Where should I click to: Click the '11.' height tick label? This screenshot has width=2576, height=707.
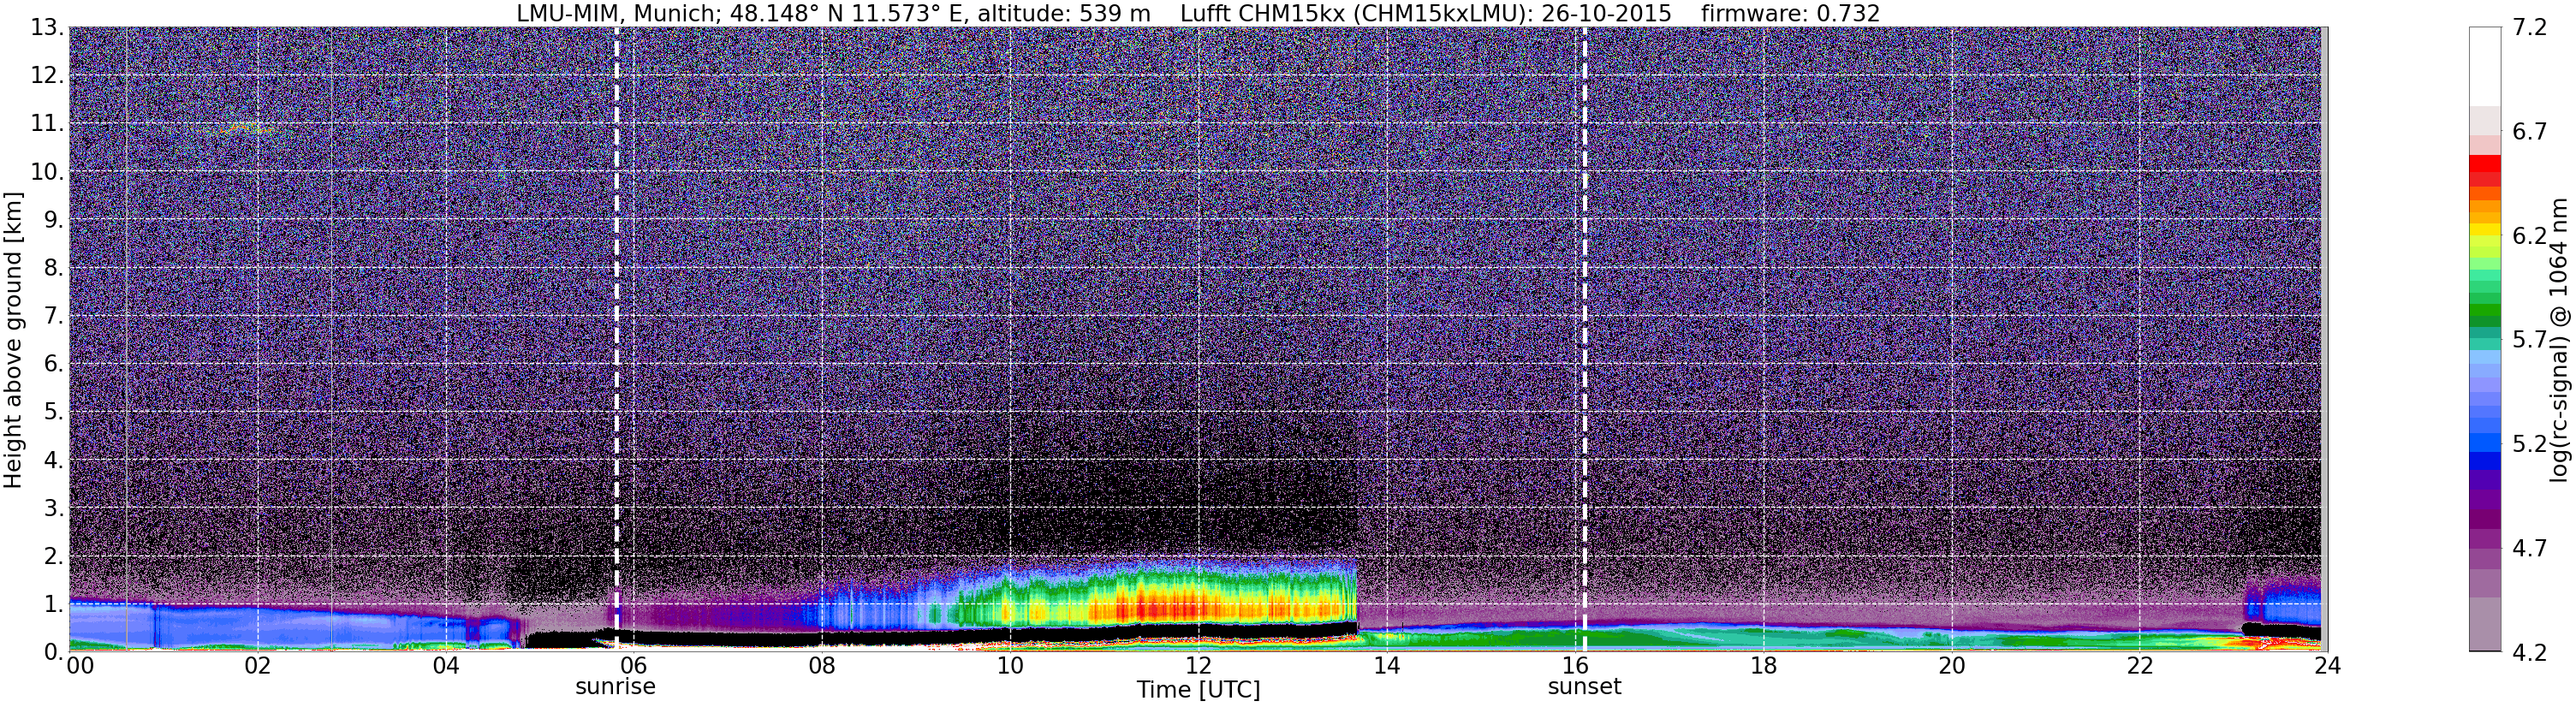[x=47, y=124]
